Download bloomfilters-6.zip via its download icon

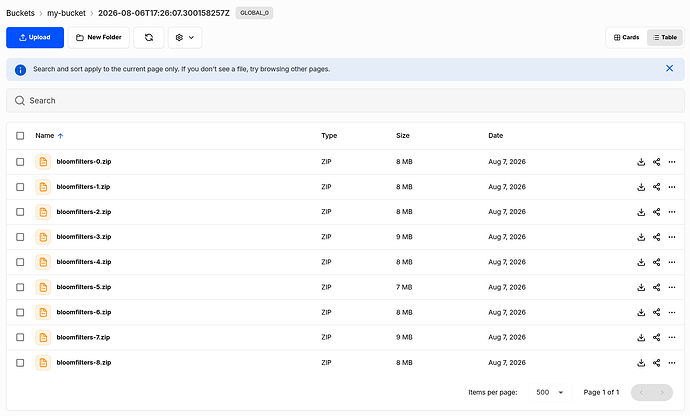(x=641, y=313)
